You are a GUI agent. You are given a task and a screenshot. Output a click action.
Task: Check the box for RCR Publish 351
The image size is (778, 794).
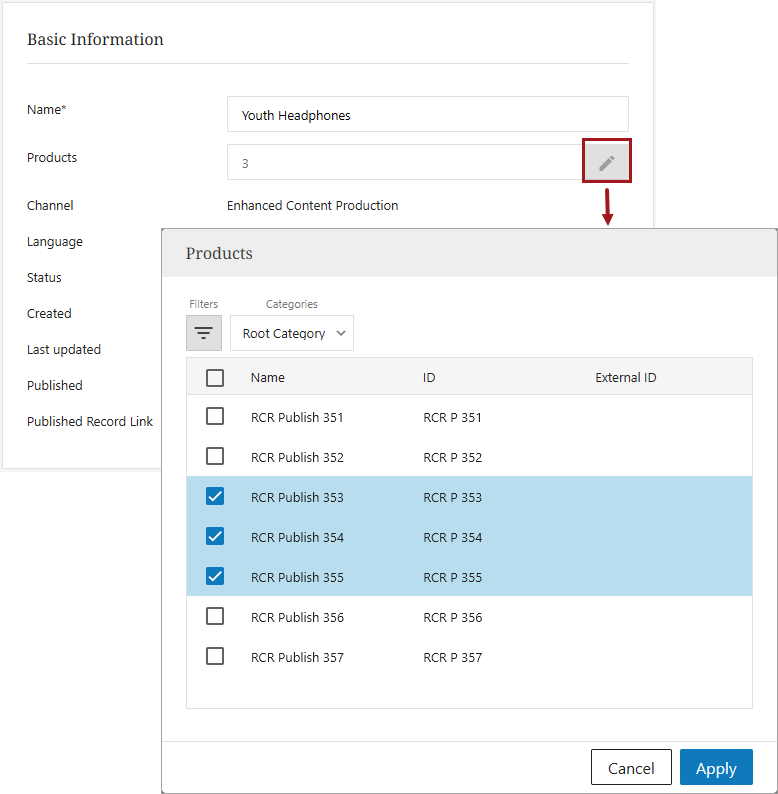tap(215, 416)
